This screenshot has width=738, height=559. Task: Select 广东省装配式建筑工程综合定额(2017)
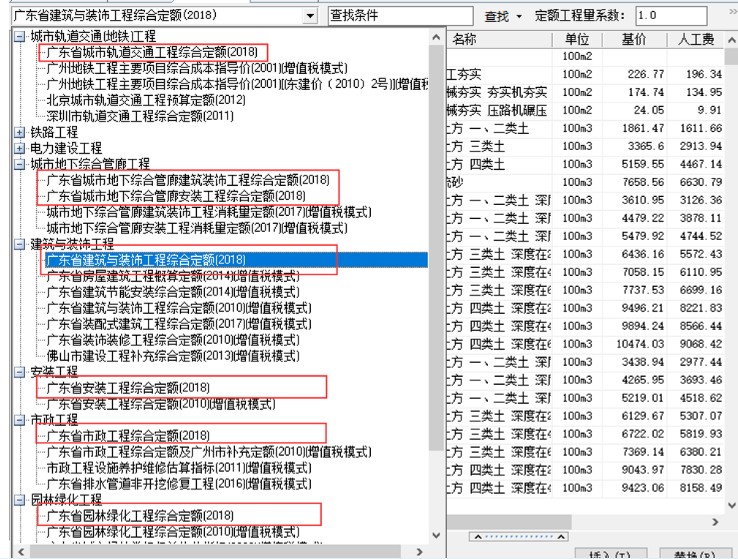coord(179,324)
